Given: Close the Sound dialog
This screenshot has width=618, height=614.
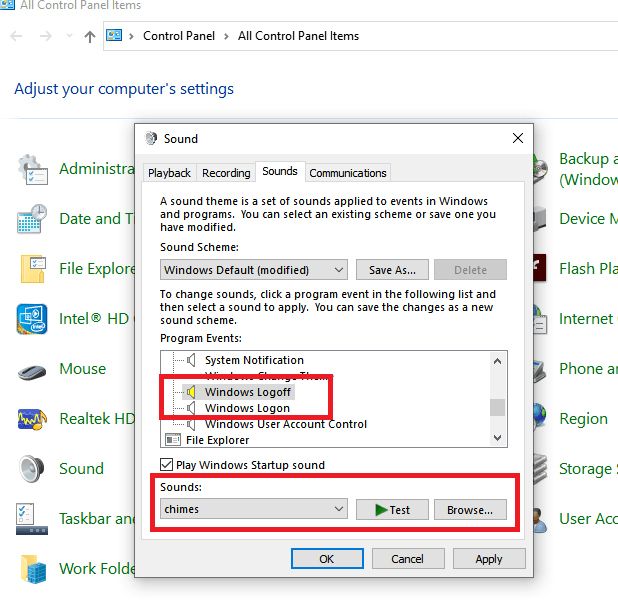Looking at the screenshot, I should pyautogui.click(x=518, y=138).
